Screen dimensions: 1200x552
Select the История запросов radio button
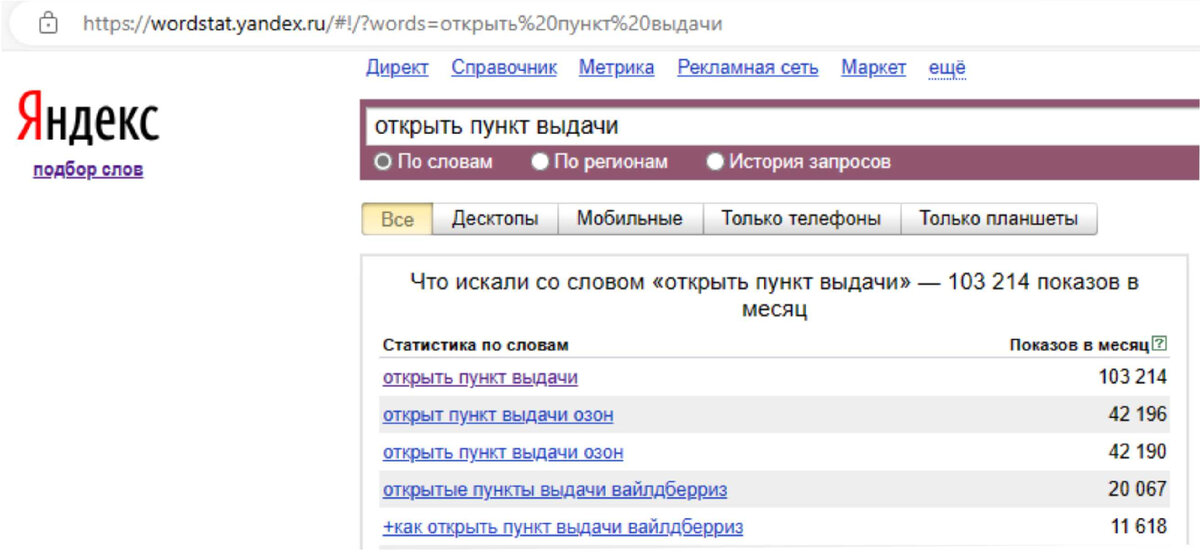(x=715, y=161)
